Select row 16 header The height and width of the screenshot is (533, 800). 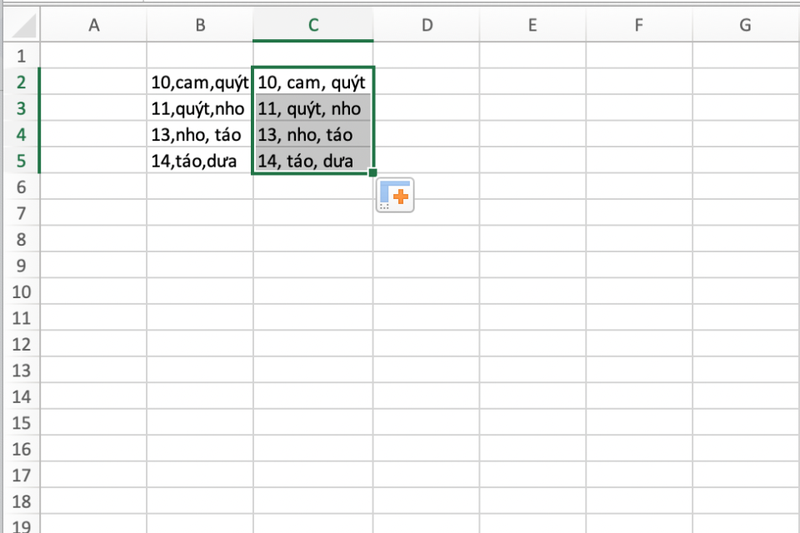pyautogui.click(x=21, y=449)
